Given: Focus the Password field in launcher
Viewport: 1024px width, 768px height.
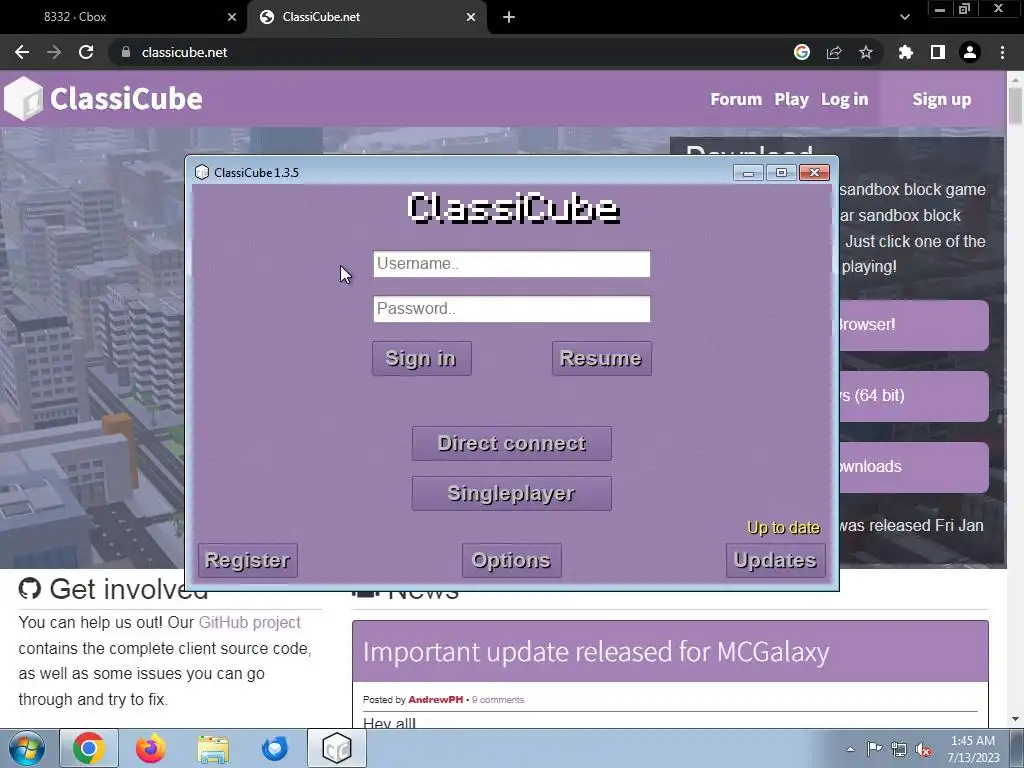Looking at the screenshot, I should coord(511,309).
